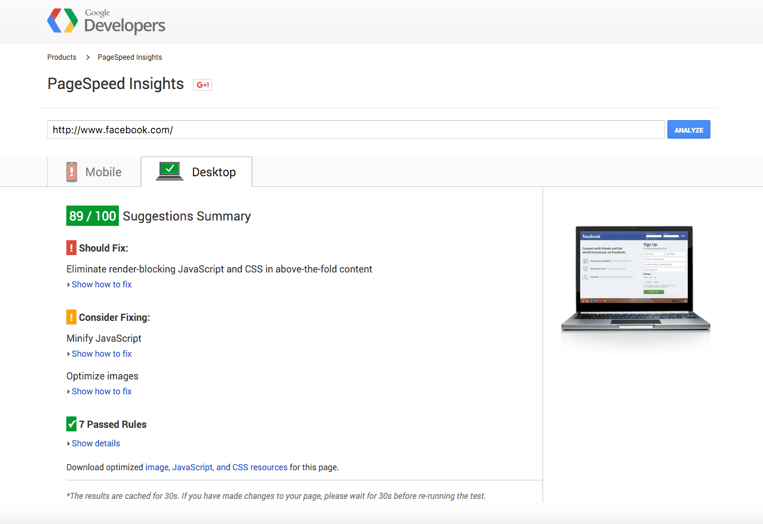
Task: Click the Eliminate render-blocking JavaScript rule text
Action: [x=219, y=269]
